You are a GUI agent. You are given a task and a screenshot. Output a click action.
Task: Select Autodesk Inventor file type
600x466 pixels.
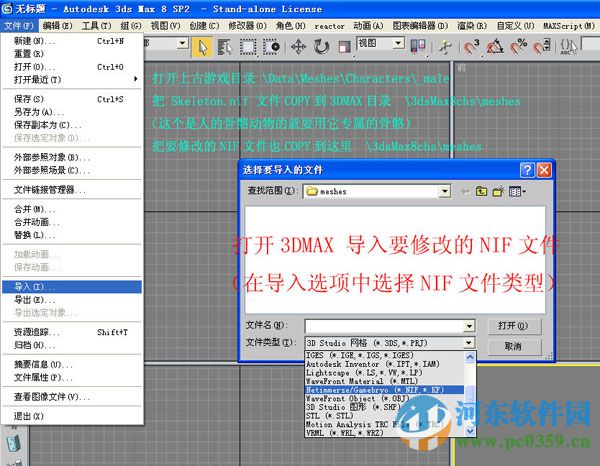point(385,364)
